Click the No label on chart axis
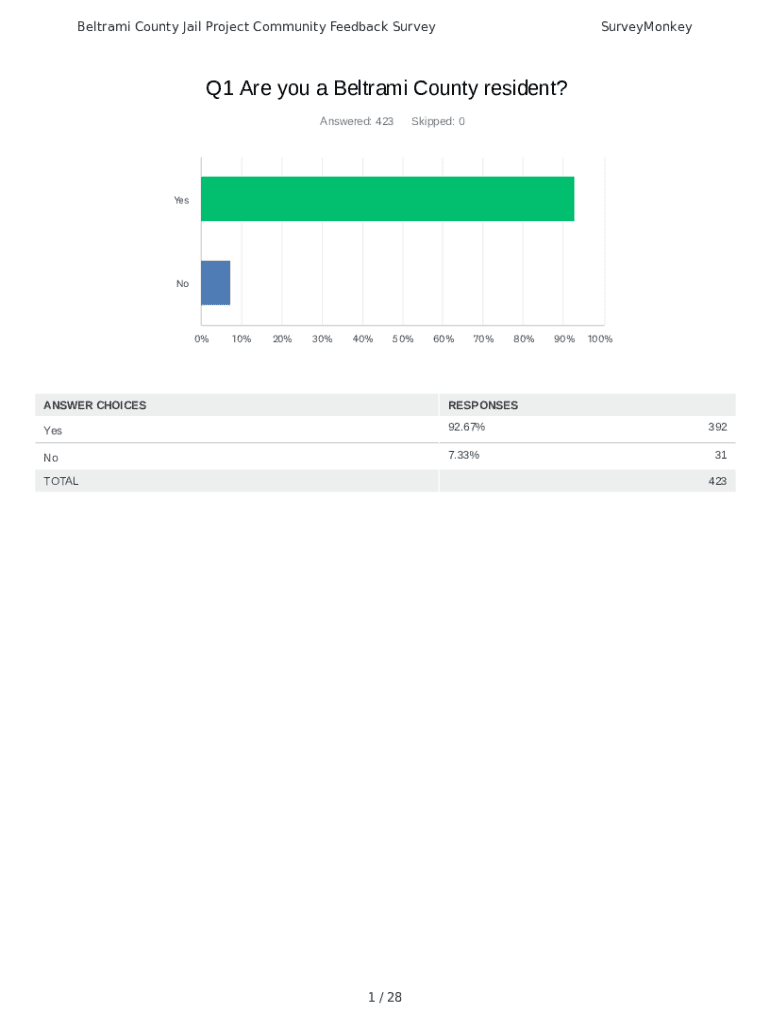 pyautogui.click(x=182, y=284)
